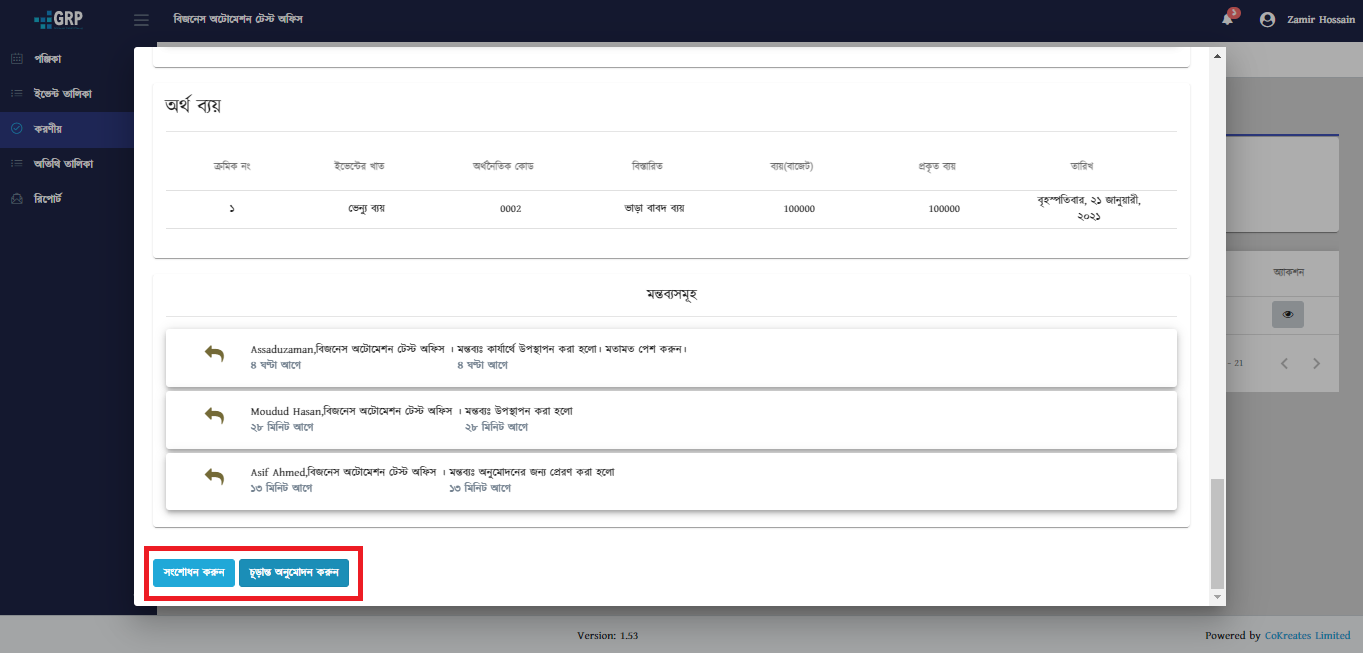Click the check-circle icon beside করণীয়
The width and height of the screenshot is (1363, 653).
[x=16, y=128]
